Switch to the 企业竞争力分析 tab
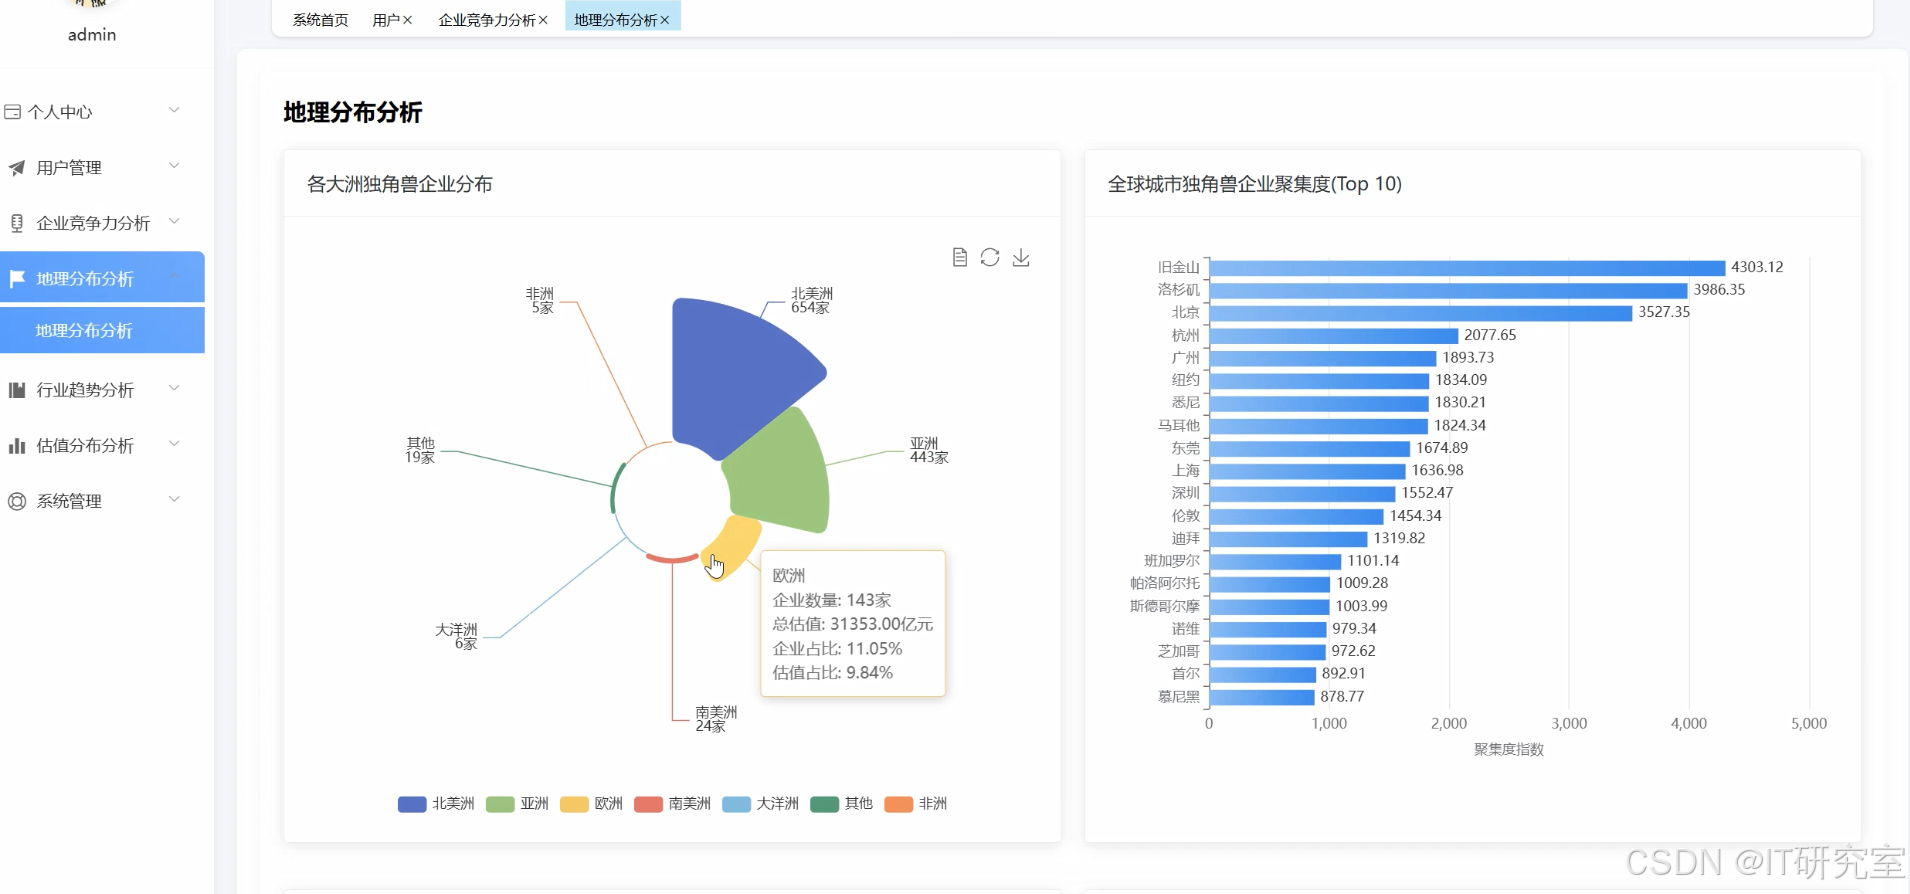Image resolution: width=1910 pixels, height=894 pixels. click(487, 20)
